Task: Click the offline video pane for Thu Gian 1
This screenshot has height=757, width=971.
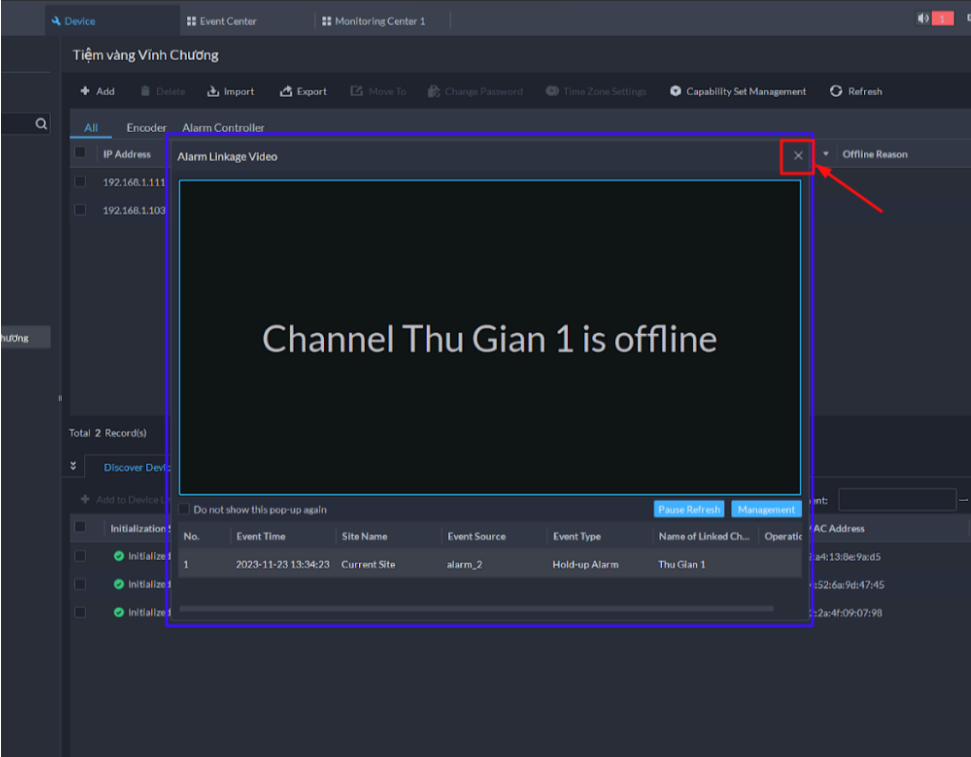Action: tap(490, 338)
